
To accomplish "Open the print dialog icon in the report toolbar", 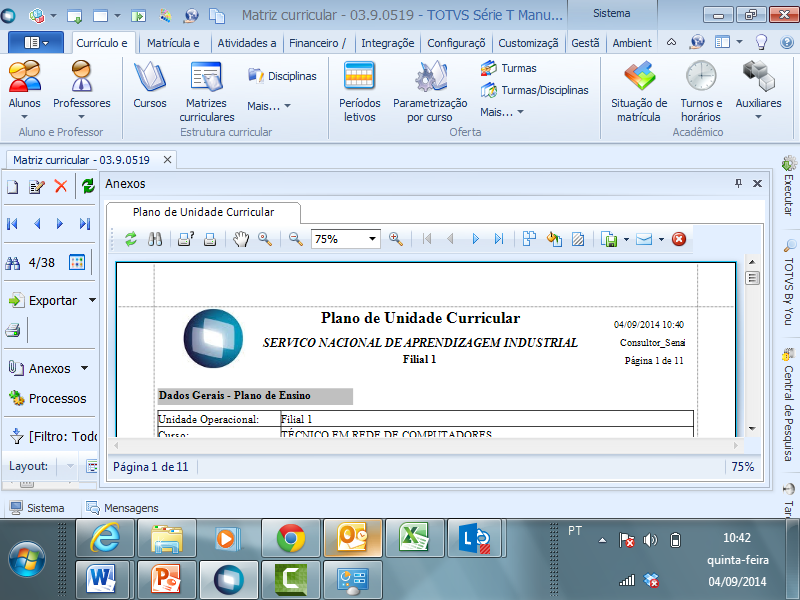I will pos(186,239).
